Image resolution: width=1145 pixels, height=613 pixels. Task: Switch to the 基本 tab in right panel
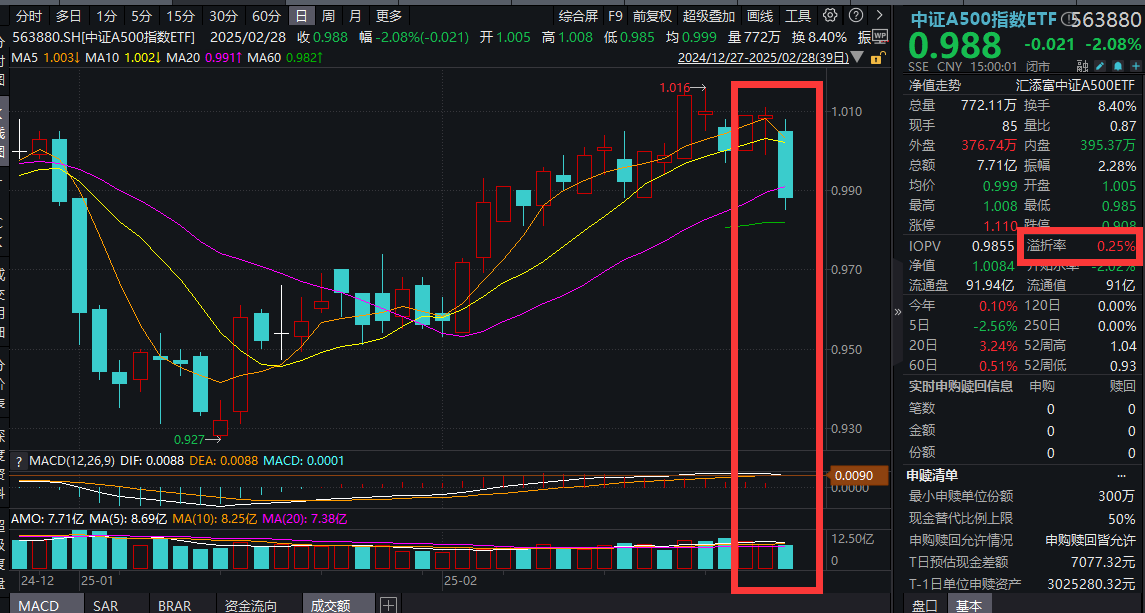pos(970,604)
